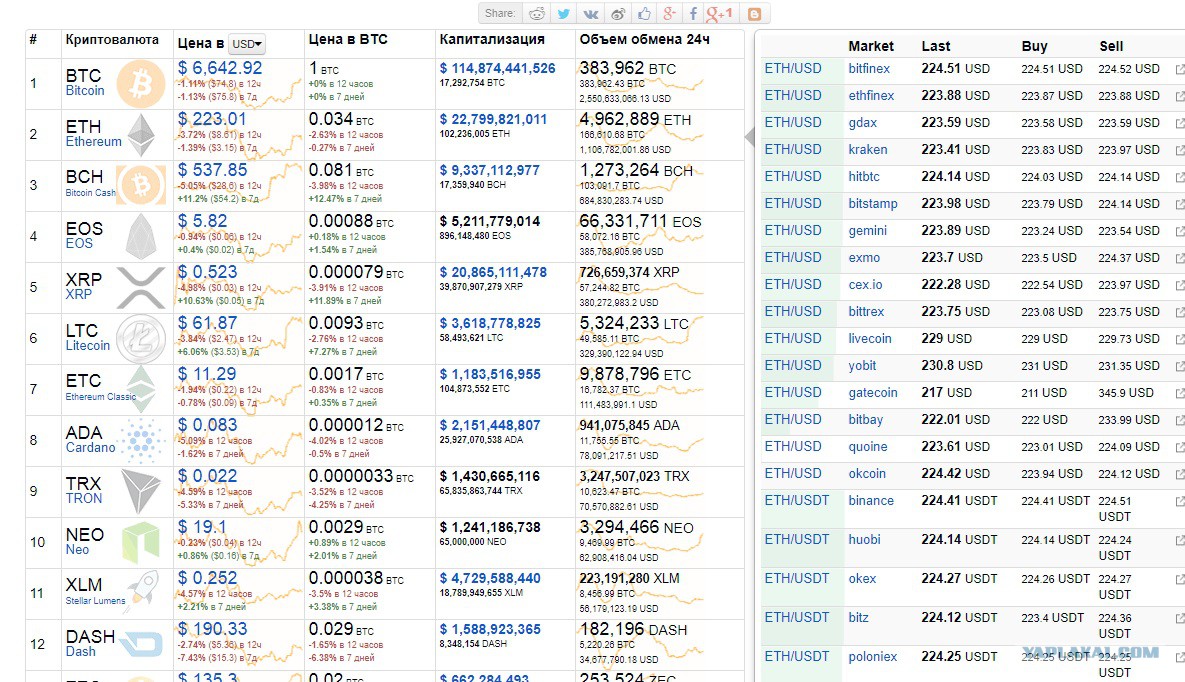
Task: Click the Last column header
Action: pyautogui.click(x=936, y=46)
